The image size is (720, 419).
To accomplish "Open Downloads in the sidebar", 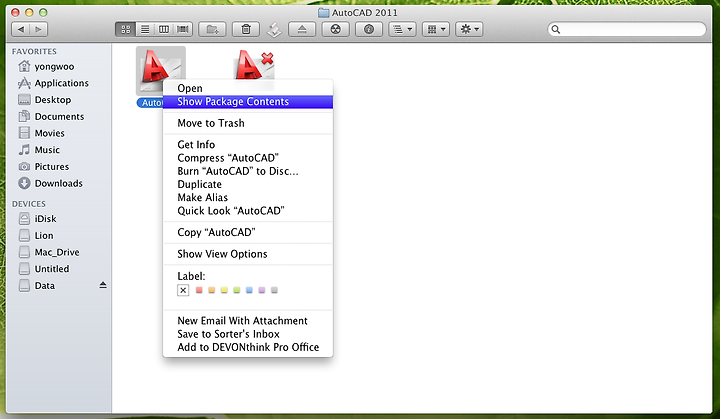I will click(x=59, y=183).
